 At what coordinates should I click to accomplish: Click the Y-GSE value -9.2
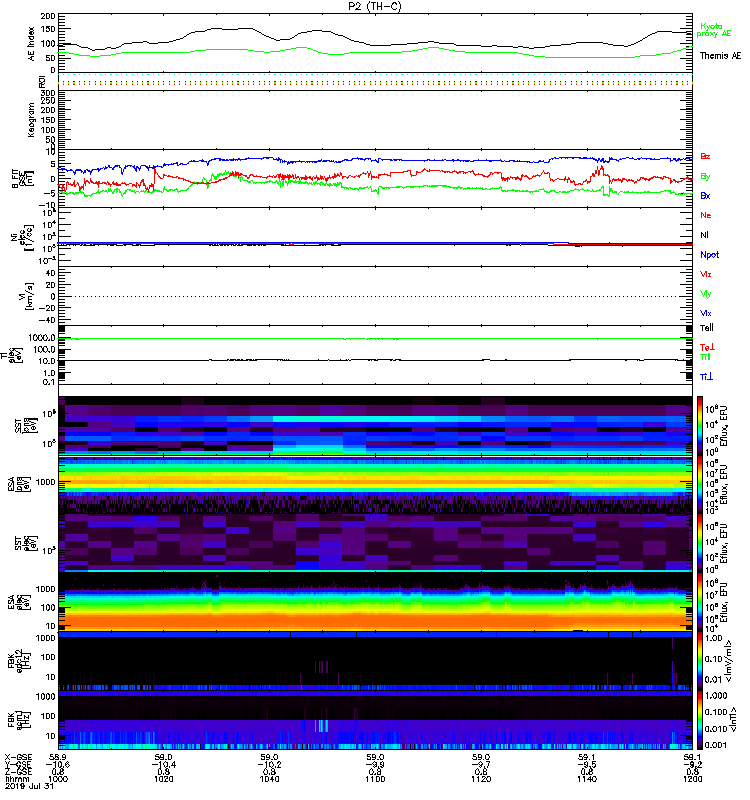click(x=692, y=765)
